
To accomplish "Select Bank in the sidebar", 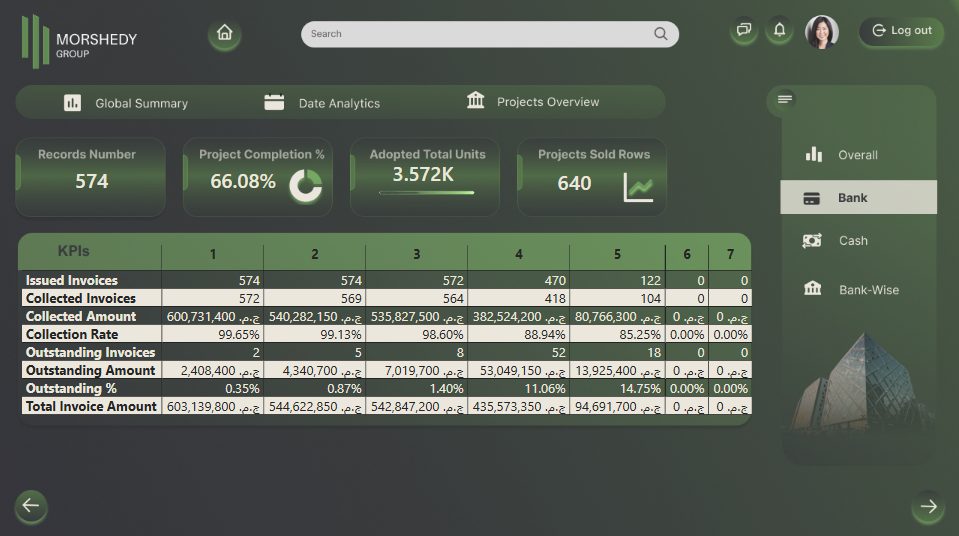I will [x=859, y=197].
